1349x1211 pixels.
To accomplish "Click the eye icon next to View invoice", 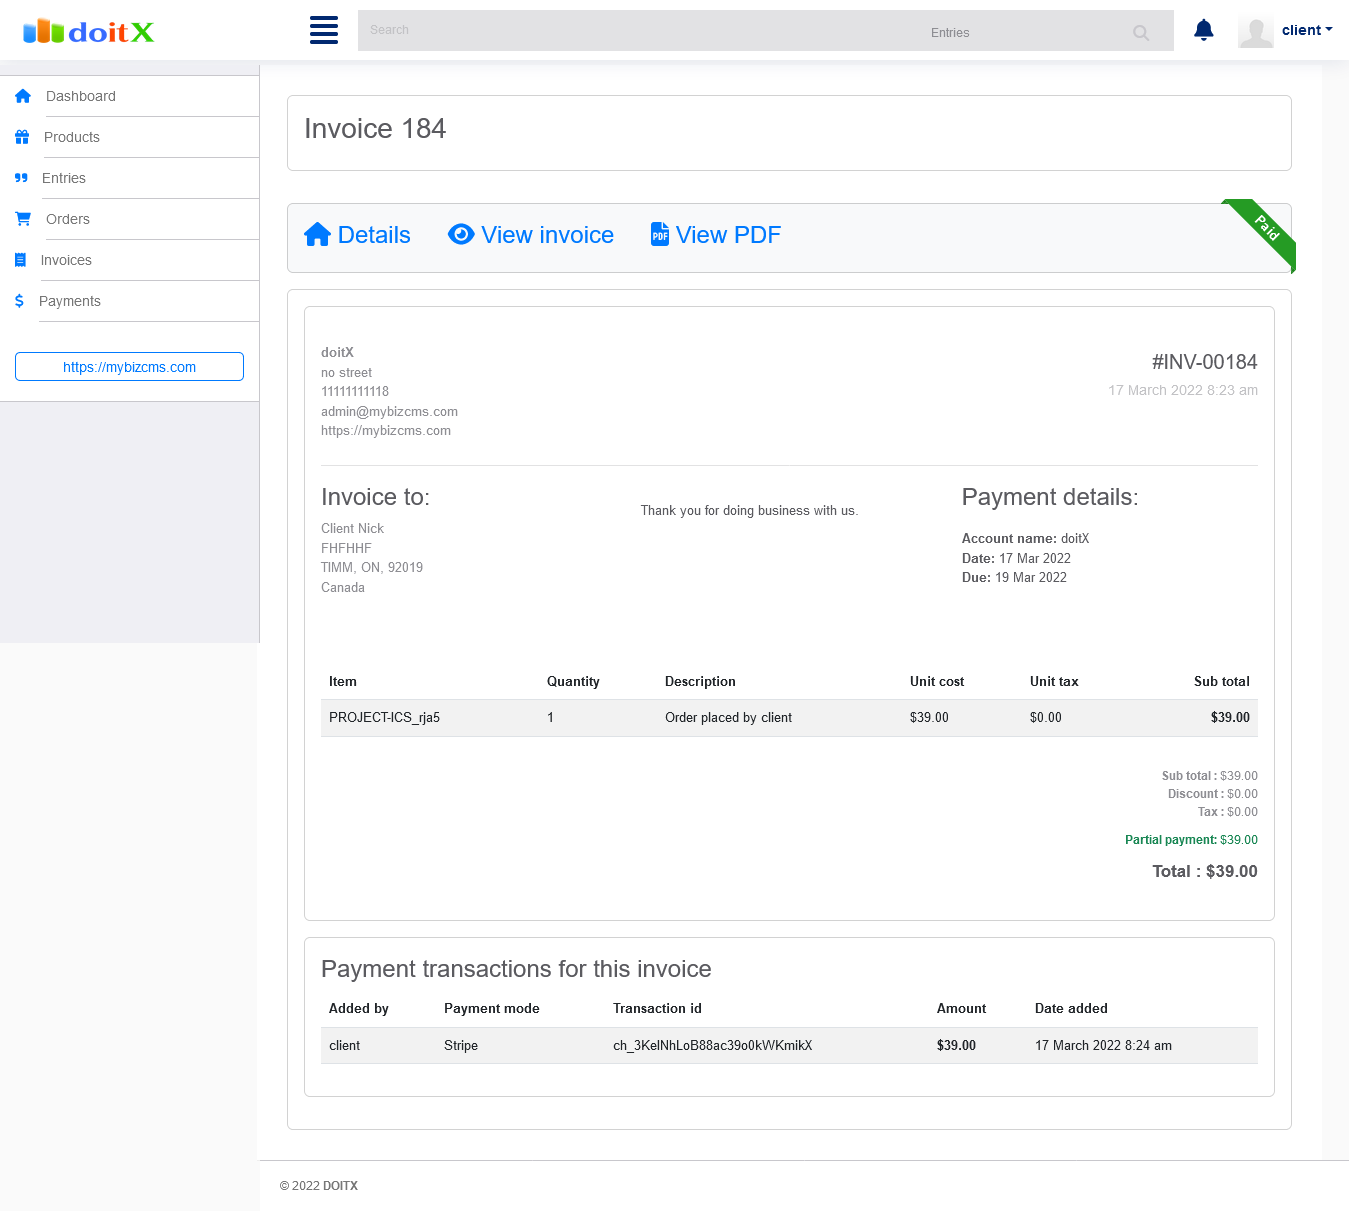I will pos(461,234).
